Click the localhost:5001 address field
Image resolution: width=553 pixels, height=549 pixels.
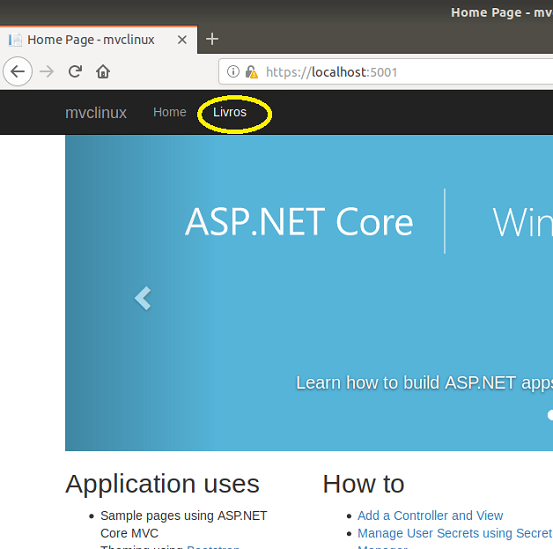tap(385, 72)
